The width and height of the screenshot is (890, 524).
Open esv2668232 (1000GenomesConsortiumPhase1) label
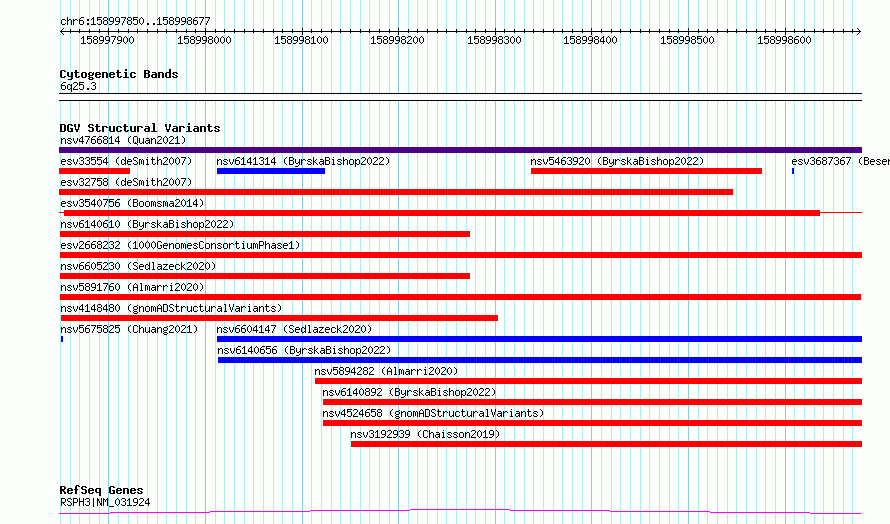[180, 245]
